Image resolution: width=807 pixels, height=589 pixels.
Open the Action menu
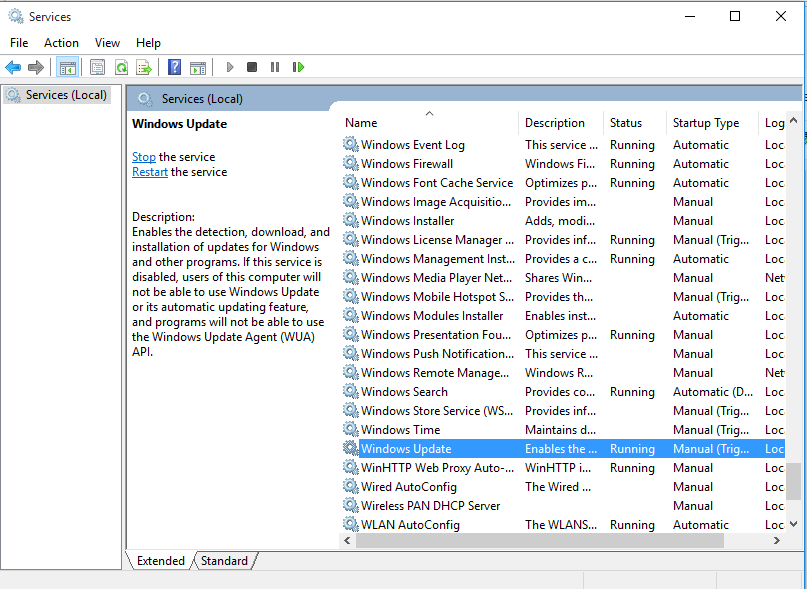click(x=61, y=43)
